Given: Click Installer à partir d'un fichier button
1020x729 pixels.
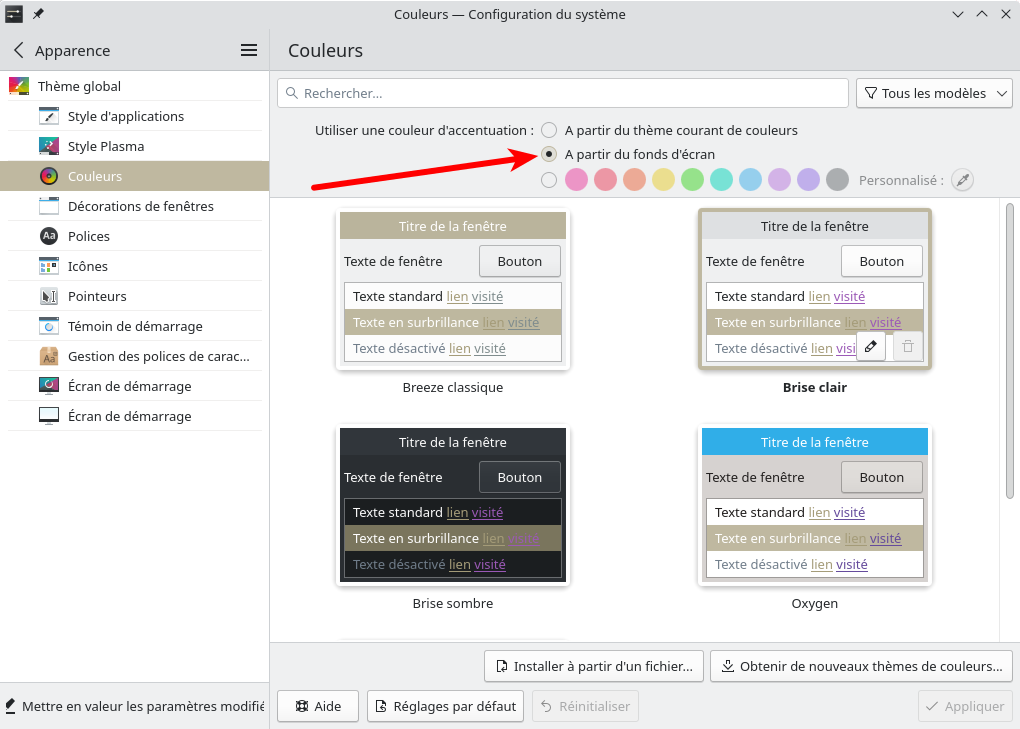Looking at the screenshot, I should 594,666.
